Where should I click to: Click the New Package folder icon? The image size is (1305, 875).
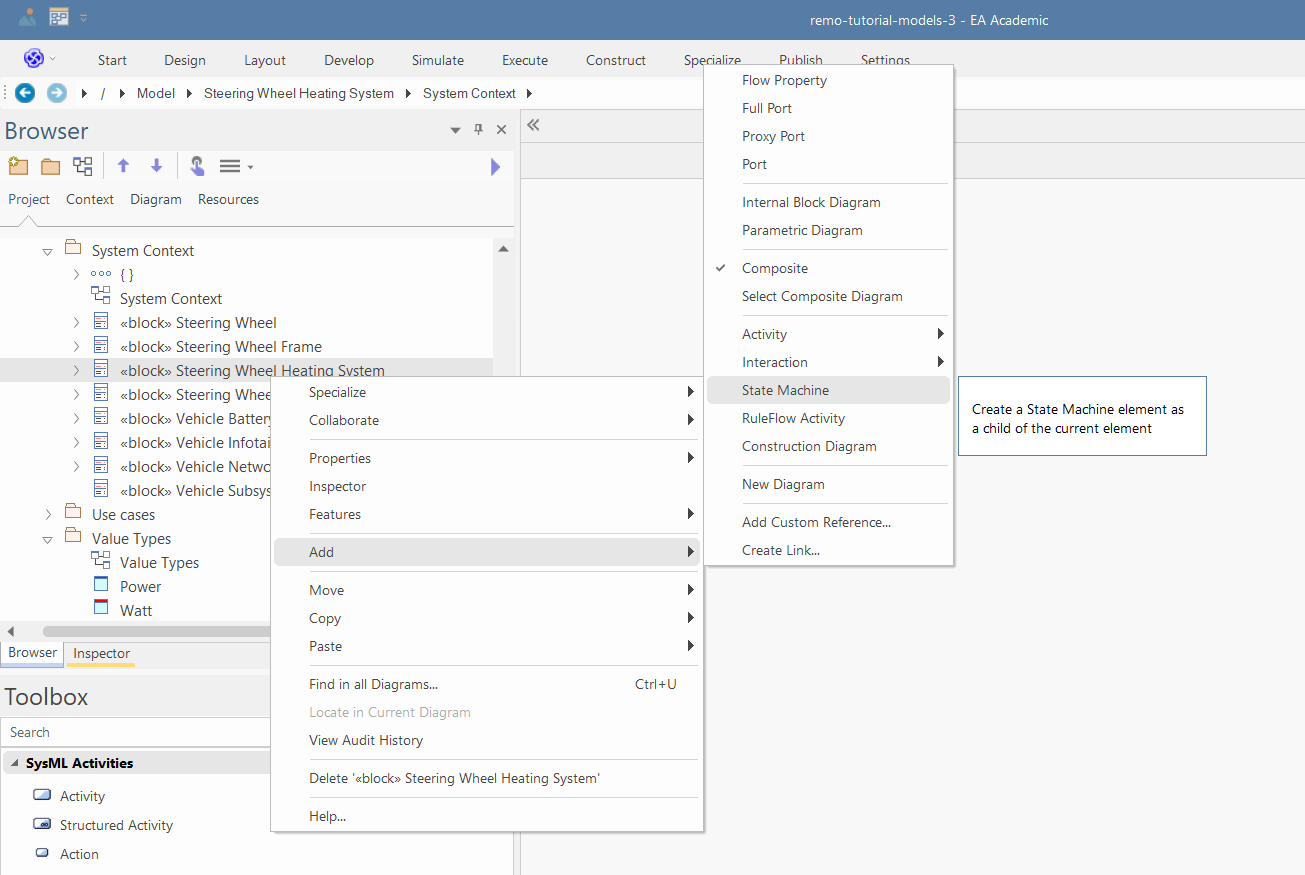pos(50,166)
